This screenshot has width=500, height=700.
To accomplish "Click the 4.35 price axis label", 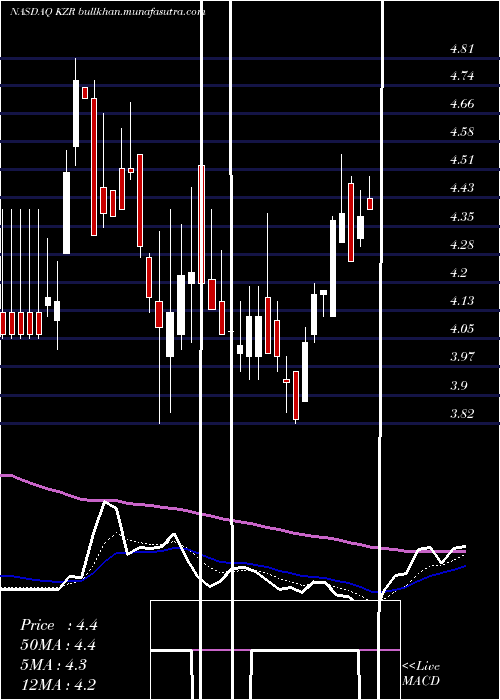I will 462,217.
